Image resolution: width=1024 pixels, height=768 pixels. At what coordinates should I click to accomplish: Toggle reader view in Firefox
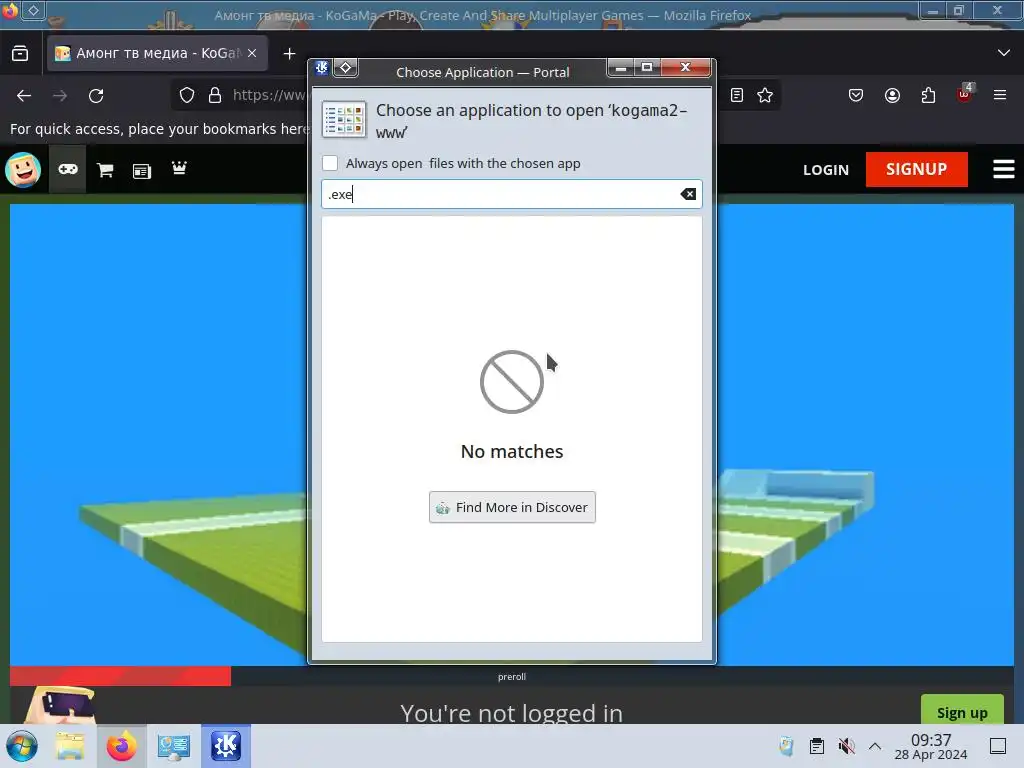pyautogui.click(x=737, y=95)
